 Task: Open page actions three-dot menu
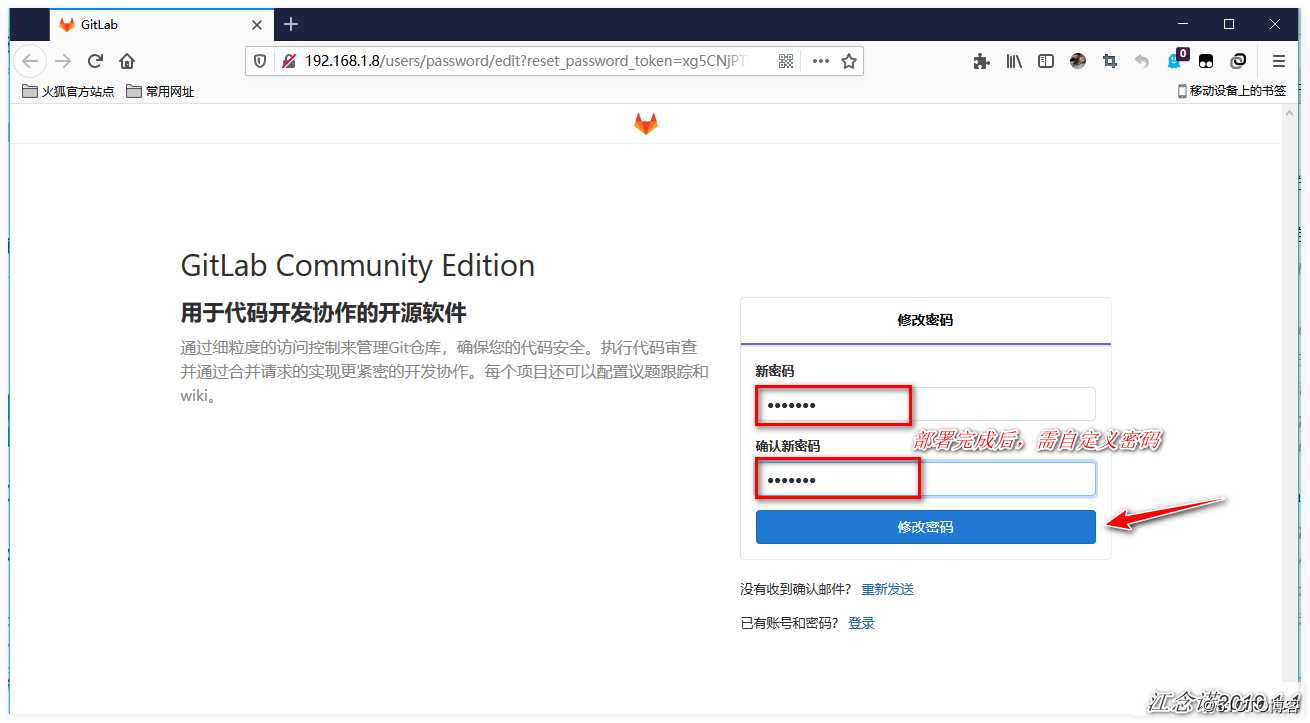click(x=821, y=61)
